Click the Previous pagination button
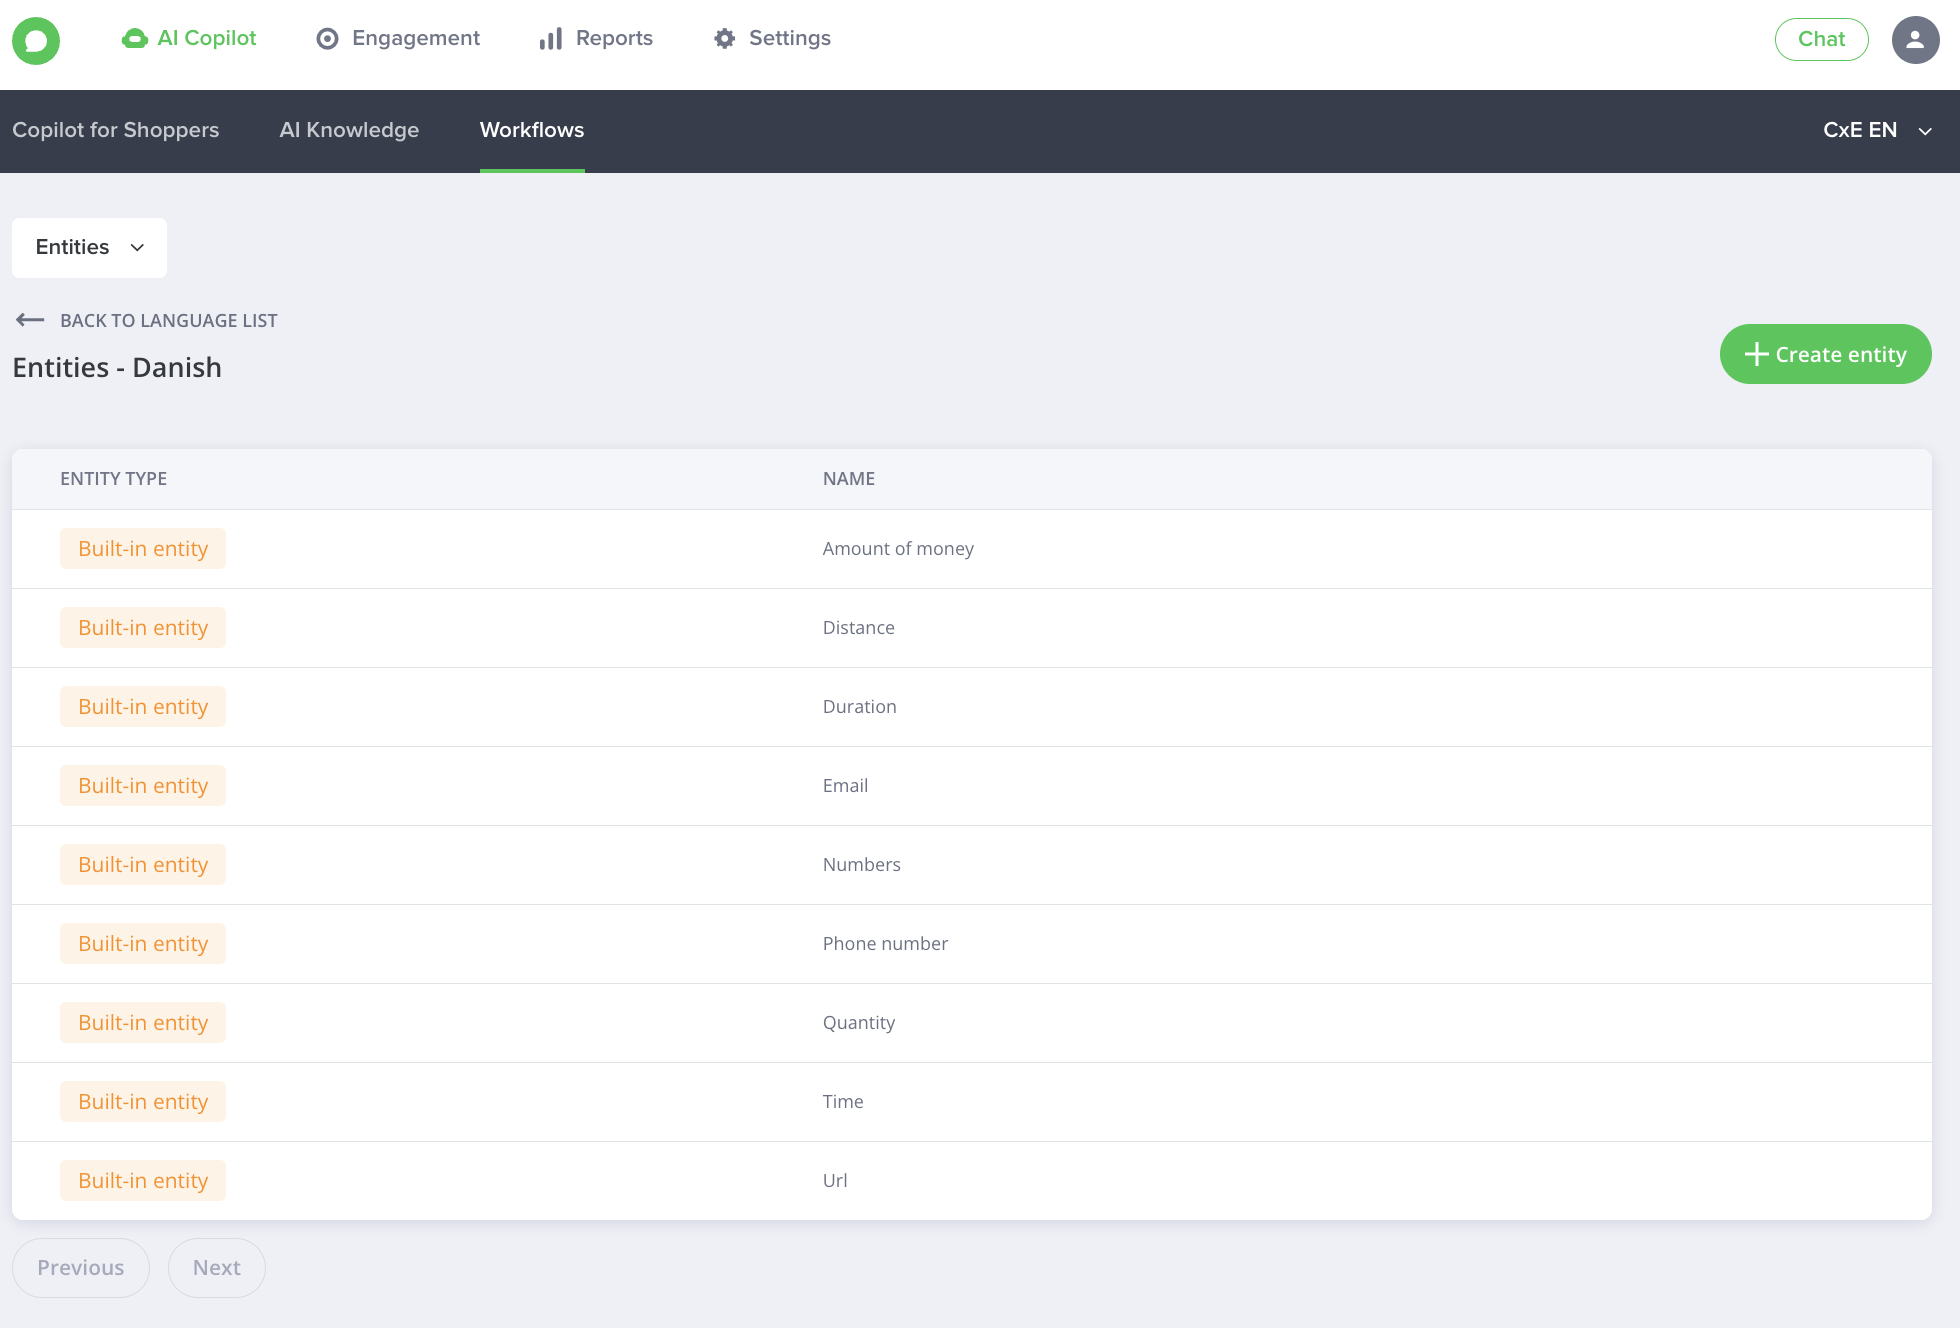Screen dimensions: 1960x1328 pyautogui.click(x=81, y=1268)
